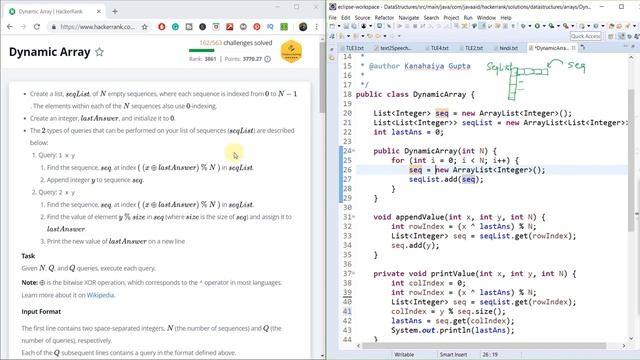Favorite the Dynamic Array challenge star
The image size is (640, 360).
(99, 52)
